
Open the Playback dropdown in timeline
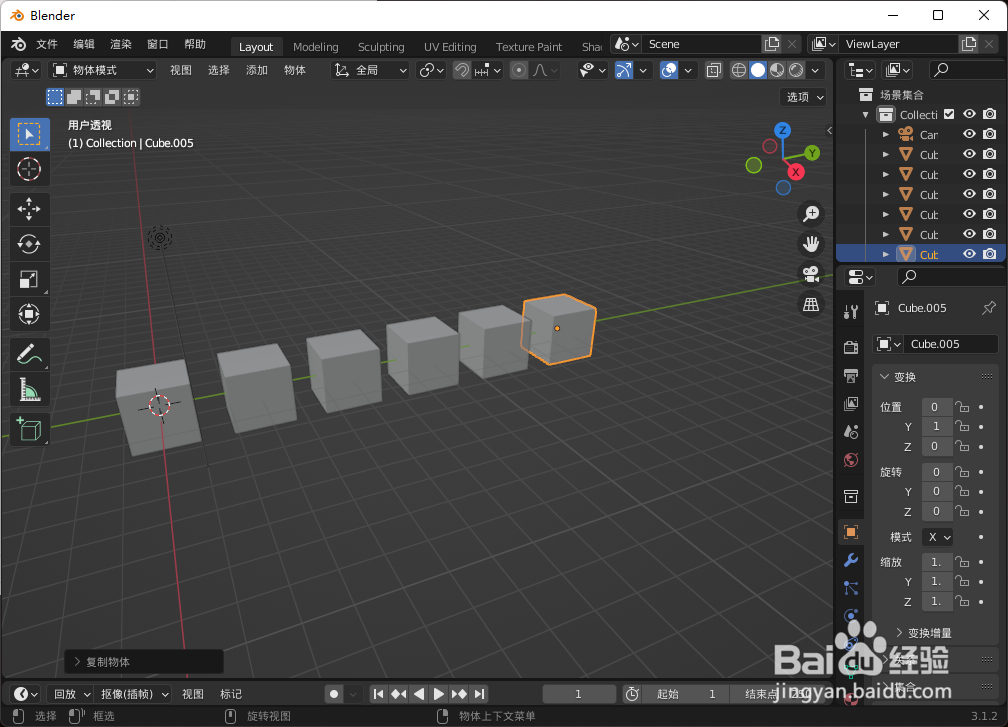coord(71,694)
